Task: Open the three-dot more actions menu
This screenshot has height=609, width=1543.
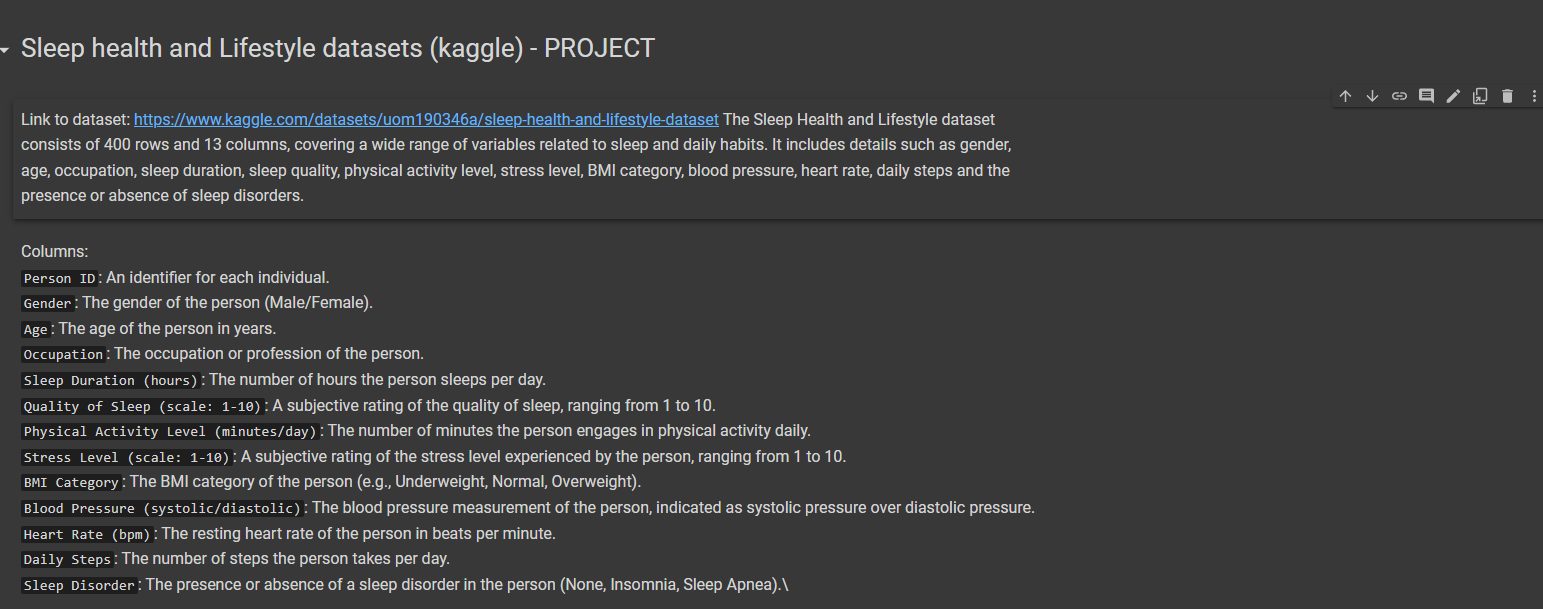Action: tap(1534, 96)
